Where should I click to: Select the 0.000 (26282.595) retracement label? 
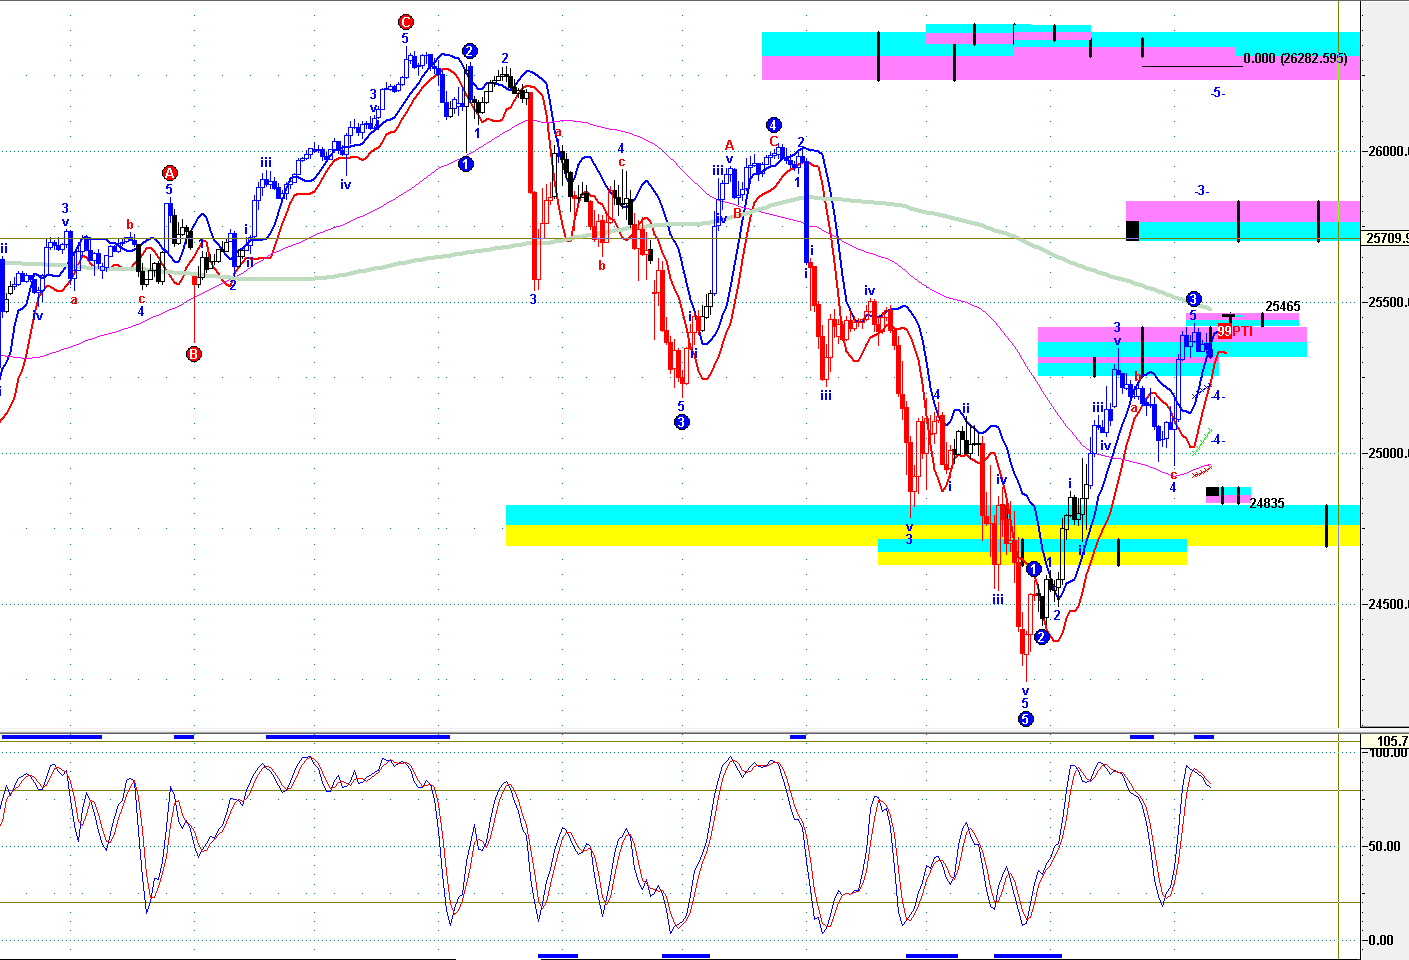tap(1295, 59)
